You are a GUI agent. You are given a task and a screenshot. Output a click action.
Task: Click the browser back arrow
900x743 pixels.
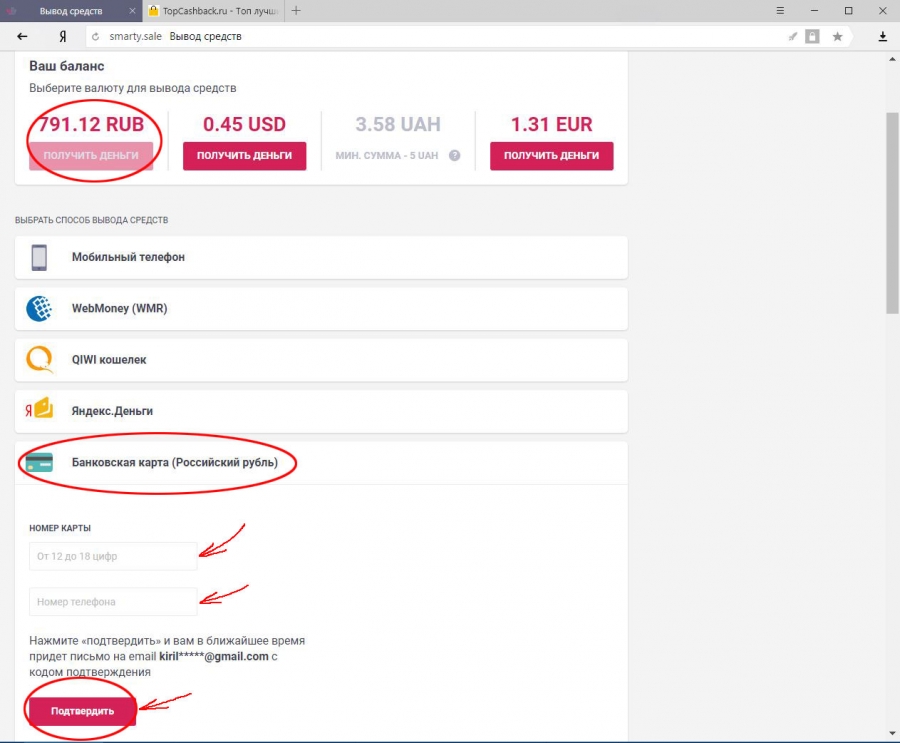click(22, 36)
